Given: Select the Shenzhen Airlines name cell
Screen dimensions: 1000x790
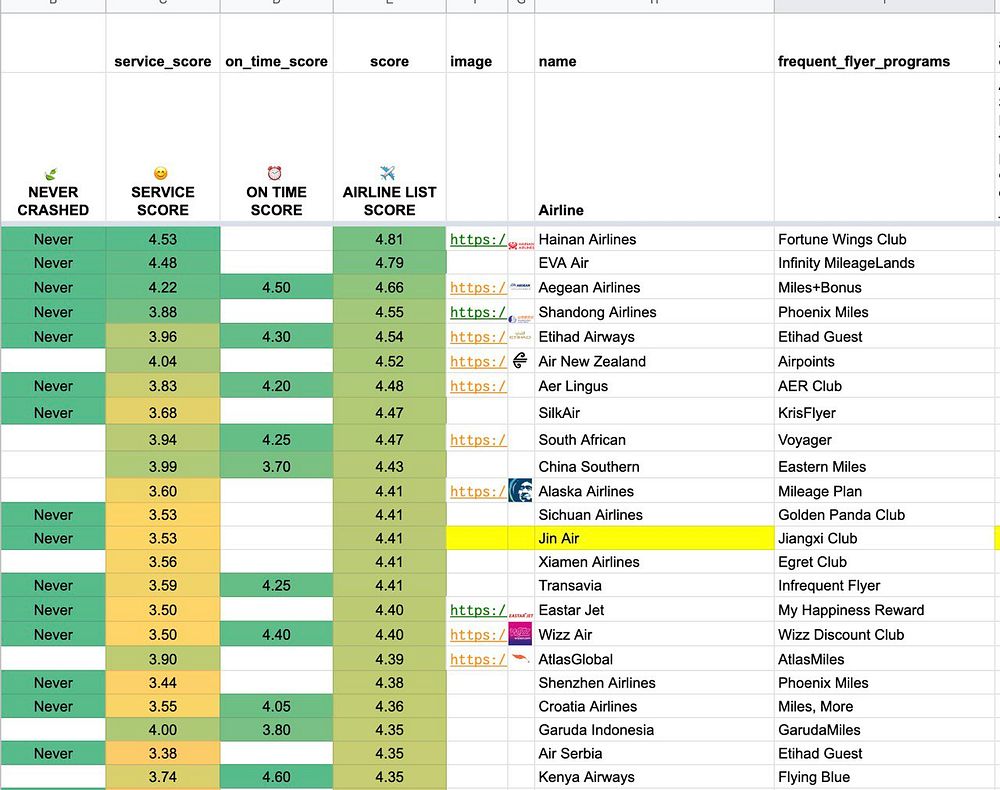Looking at the screenshot, I should (654, 683).
